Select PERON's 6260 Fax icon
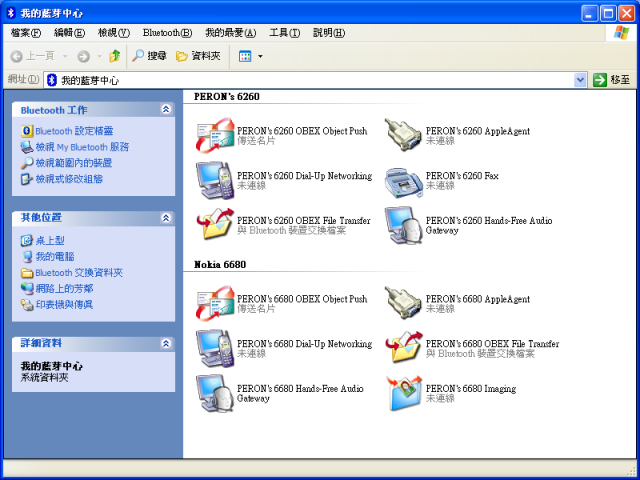The width and height of the screenshot is (640, 480). (x=403, y=181)
